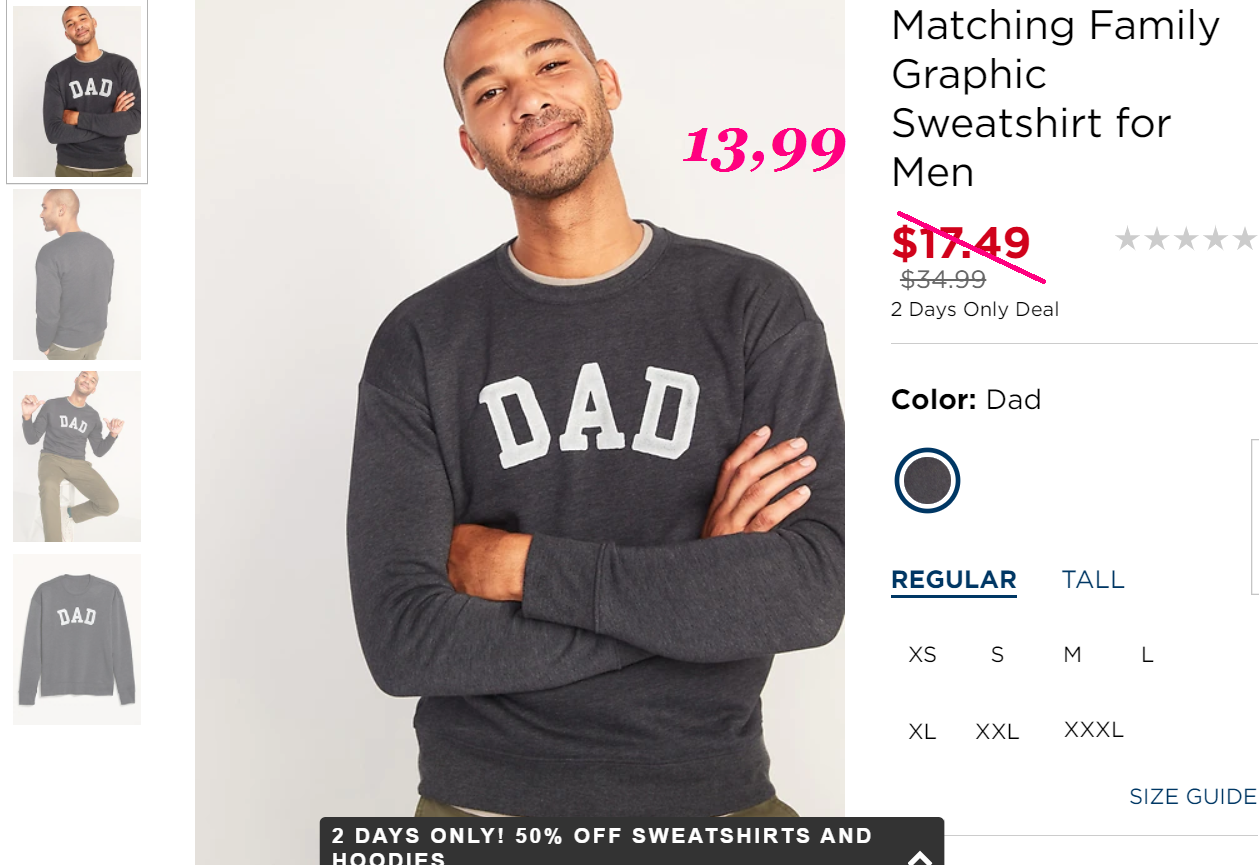Choose size S
Viewport: 1259px width, 865px height.
997,655
